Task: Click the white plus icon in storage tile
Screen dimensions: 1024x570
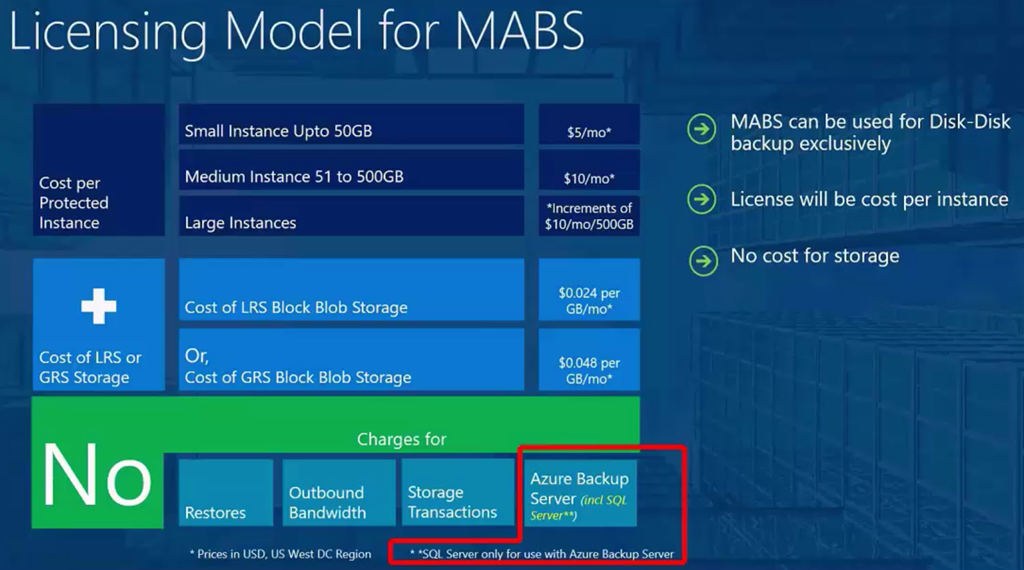Action: tap(99, 306)
